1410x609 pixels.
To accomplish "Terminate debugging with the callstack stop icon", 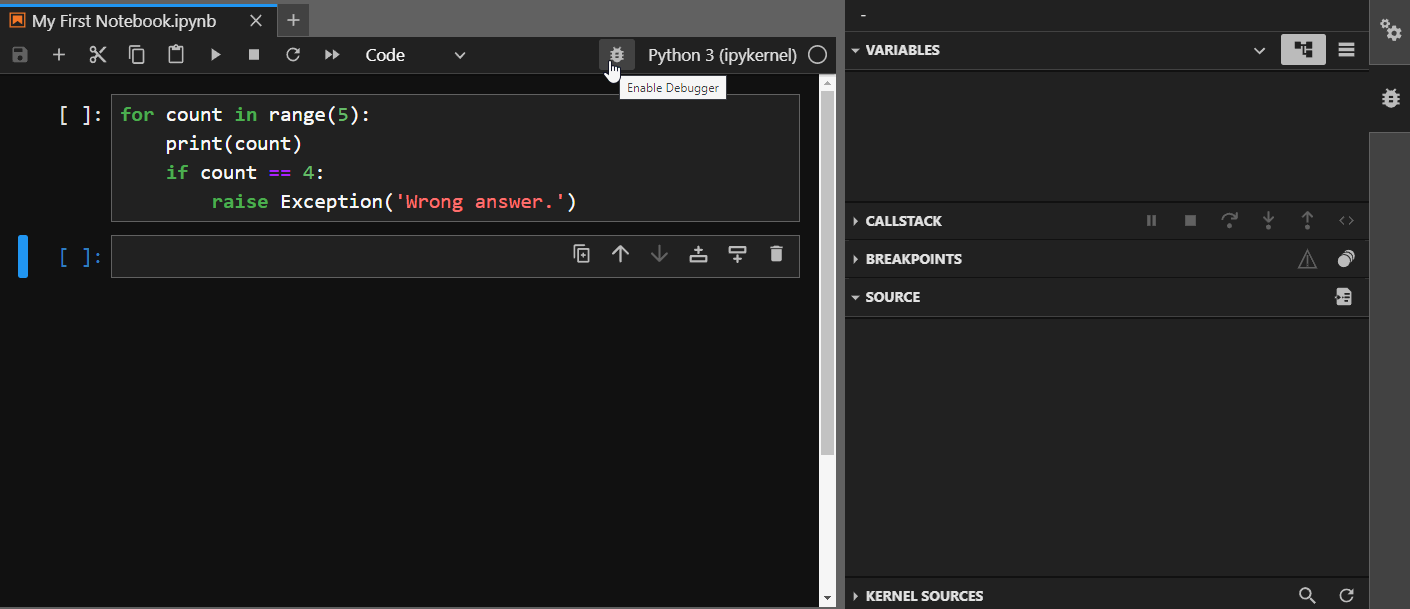I will (1190, 221).
